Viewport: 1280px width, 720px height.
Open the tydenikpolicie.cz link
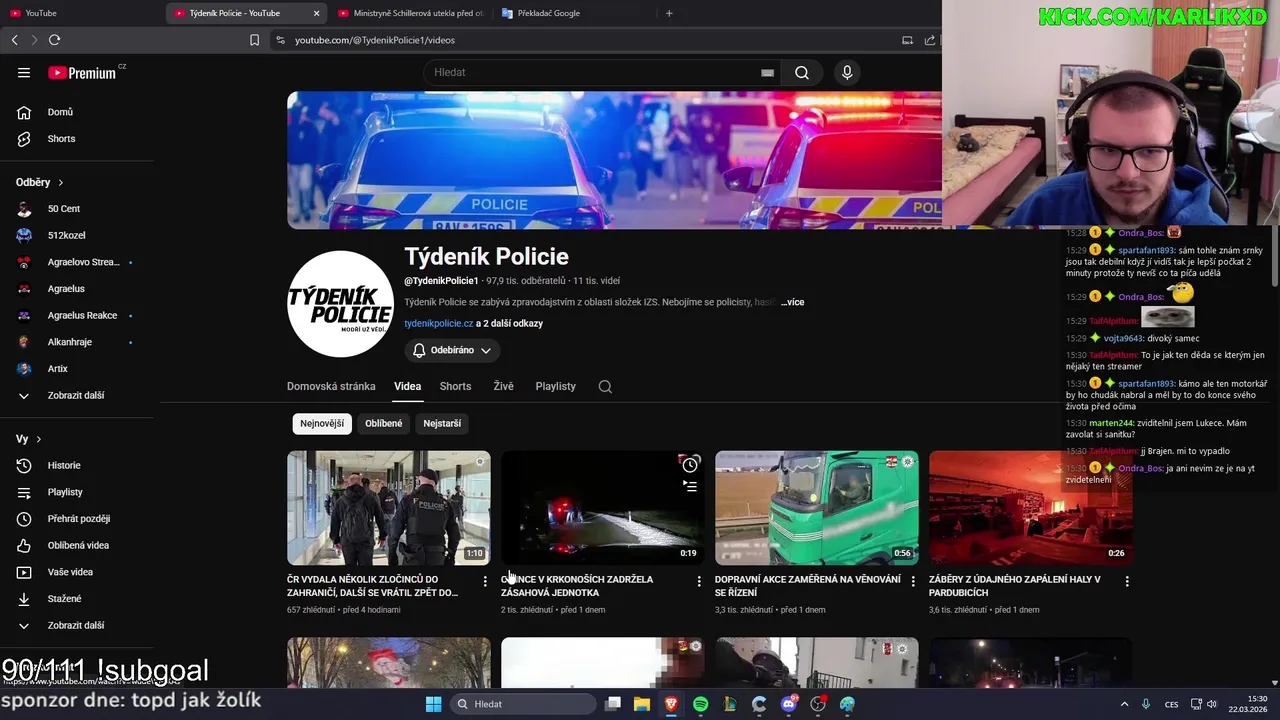[438, 324]
